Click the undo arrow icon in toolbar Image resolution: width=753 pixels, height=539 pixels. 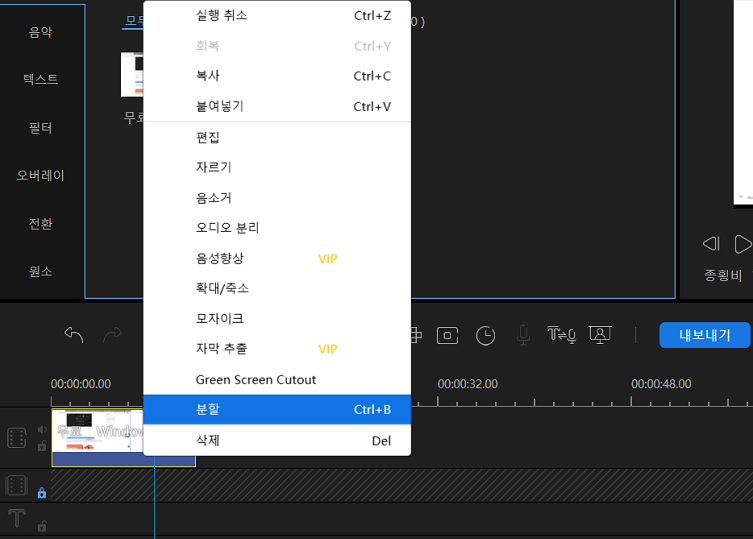74,335
